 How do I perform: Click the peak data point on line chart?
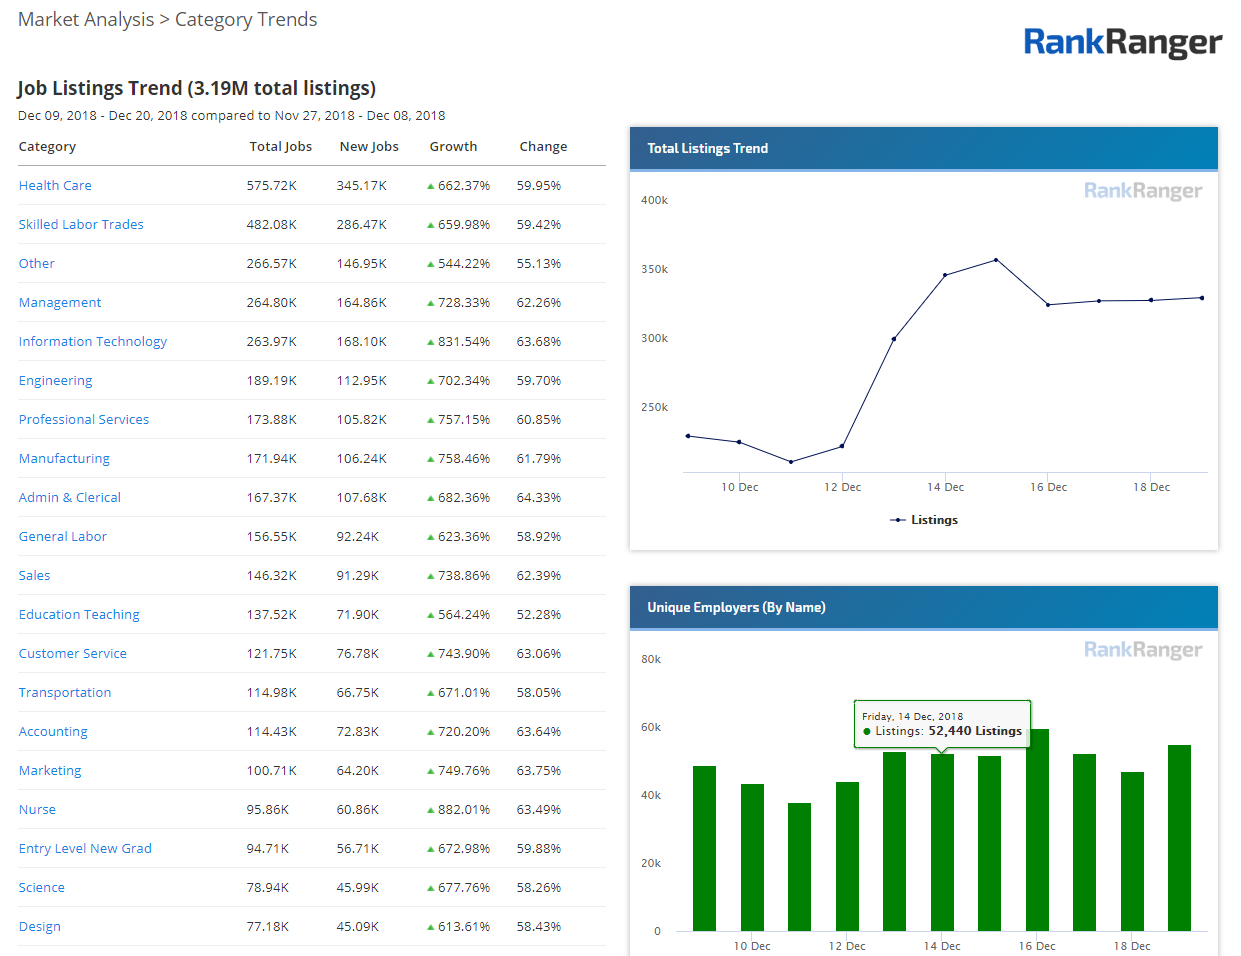click(x=996, y=260)
